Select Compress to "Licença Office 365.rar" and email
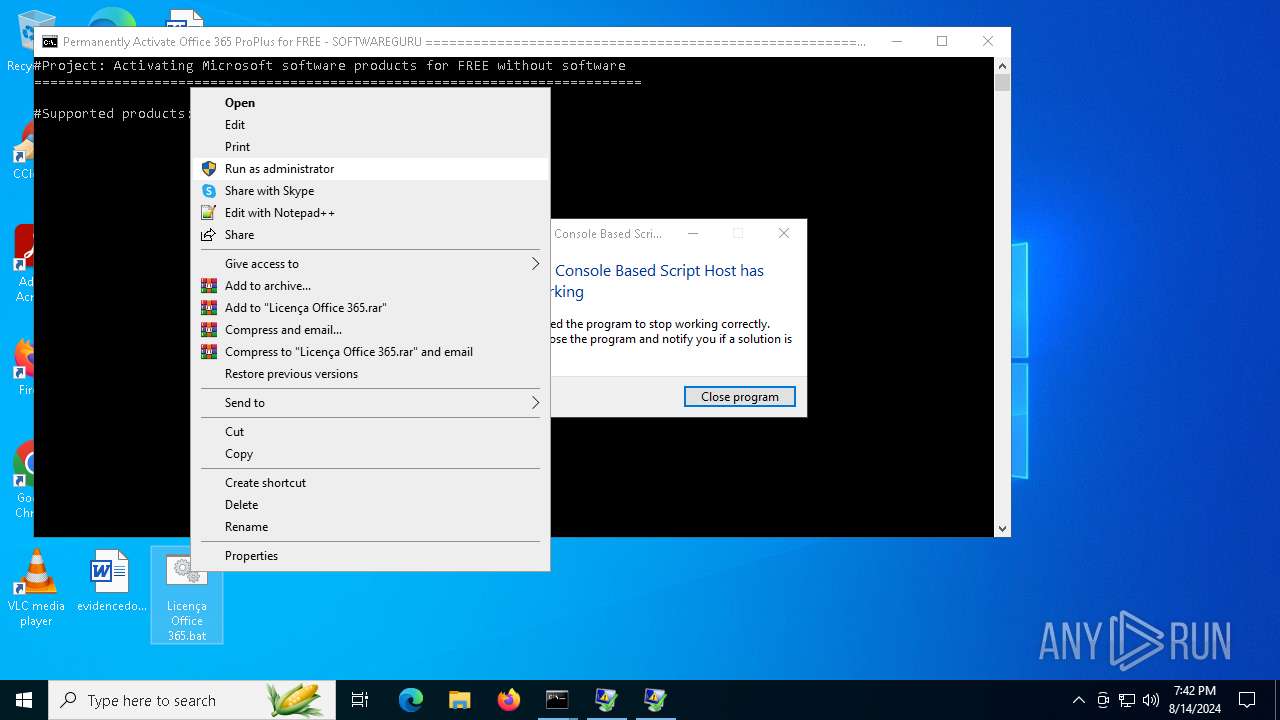 370,352
